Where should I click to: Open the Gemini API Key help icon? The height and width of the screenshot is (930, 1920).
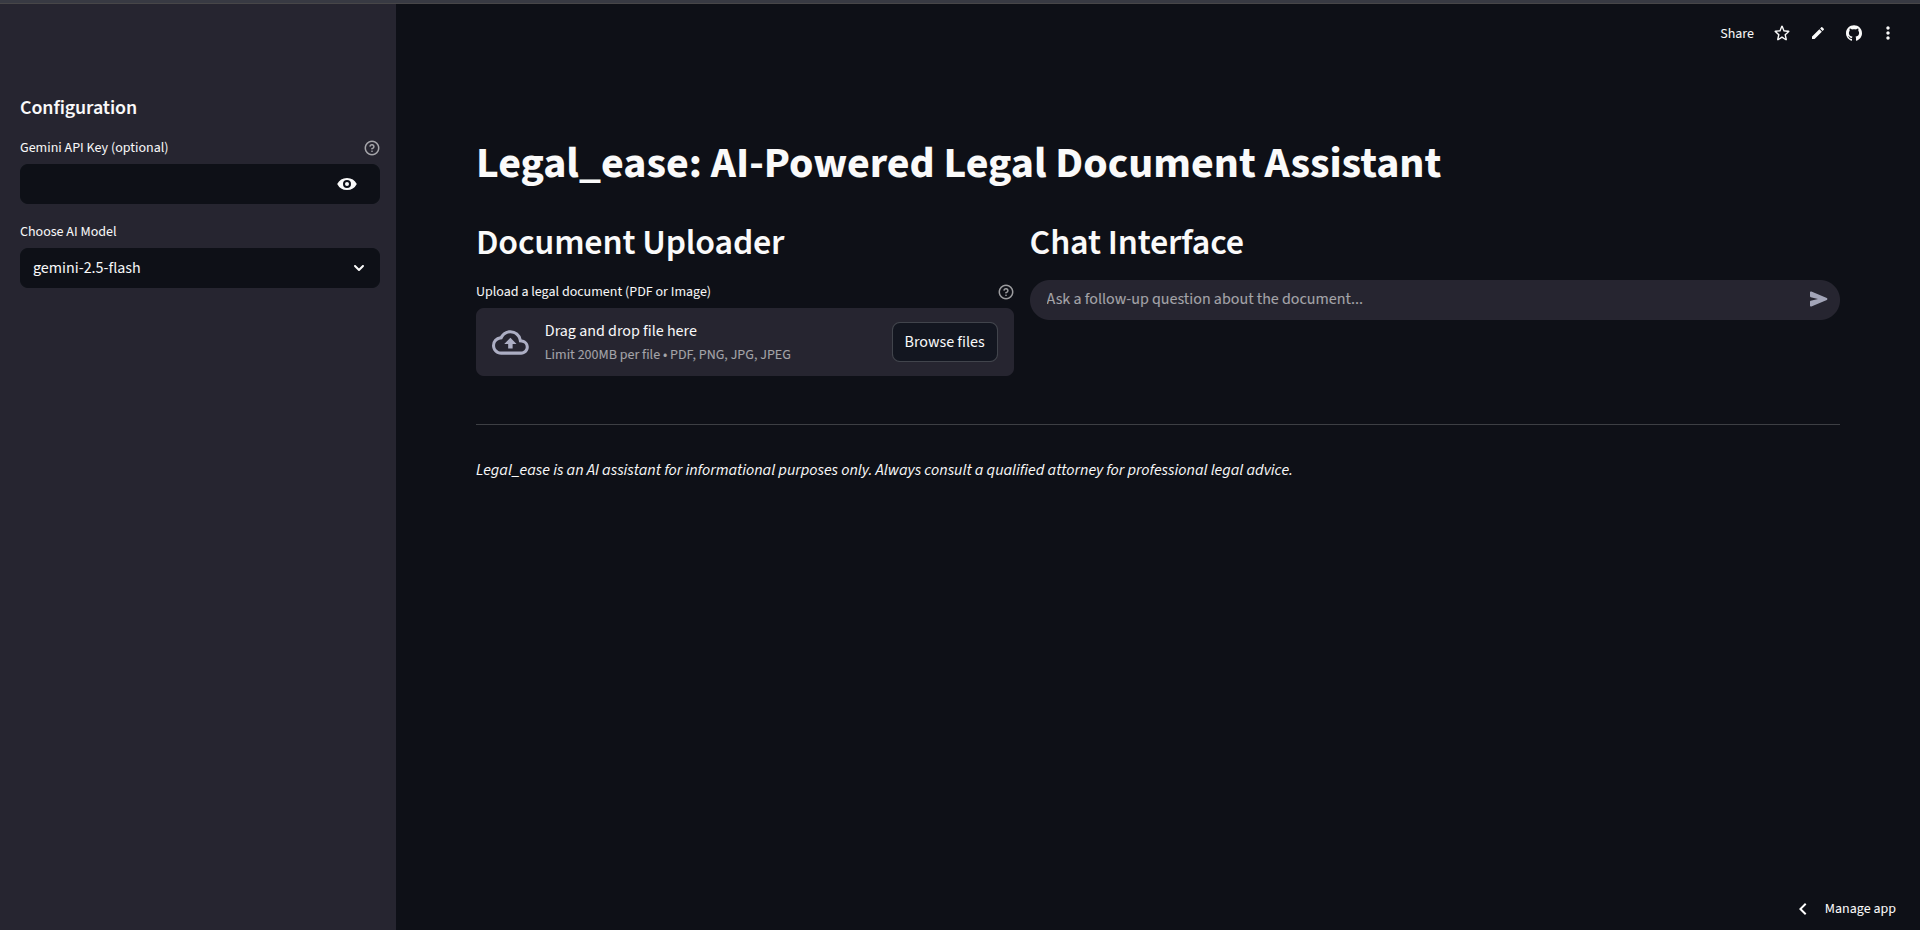[x=372, y=147]
